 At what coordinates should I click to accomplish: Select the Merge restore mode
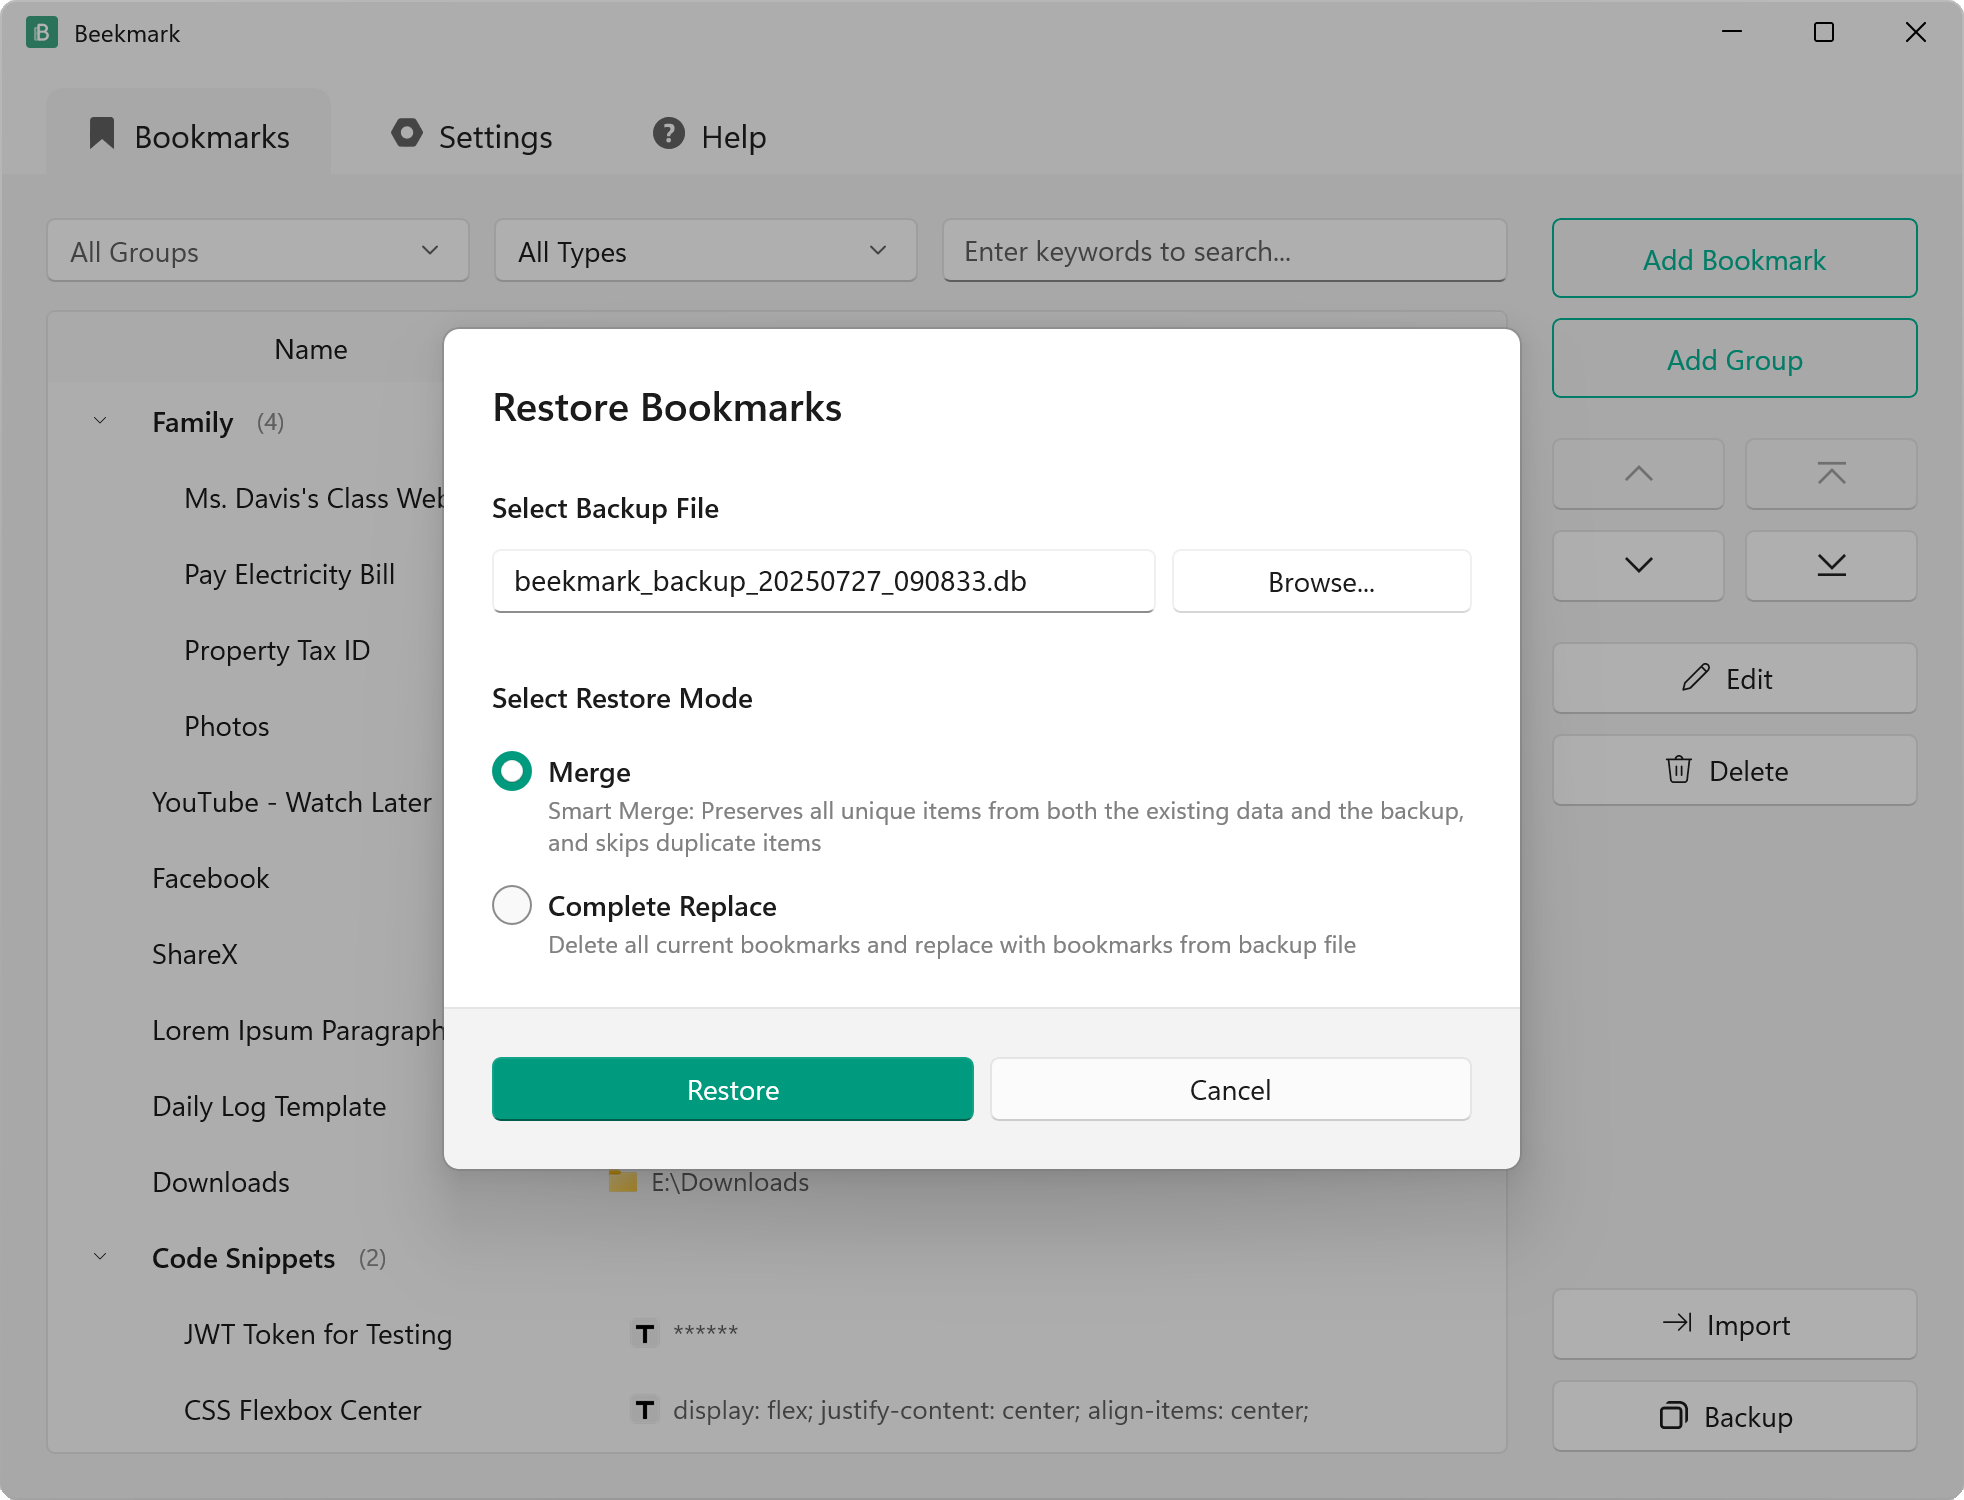coord(512,771)
